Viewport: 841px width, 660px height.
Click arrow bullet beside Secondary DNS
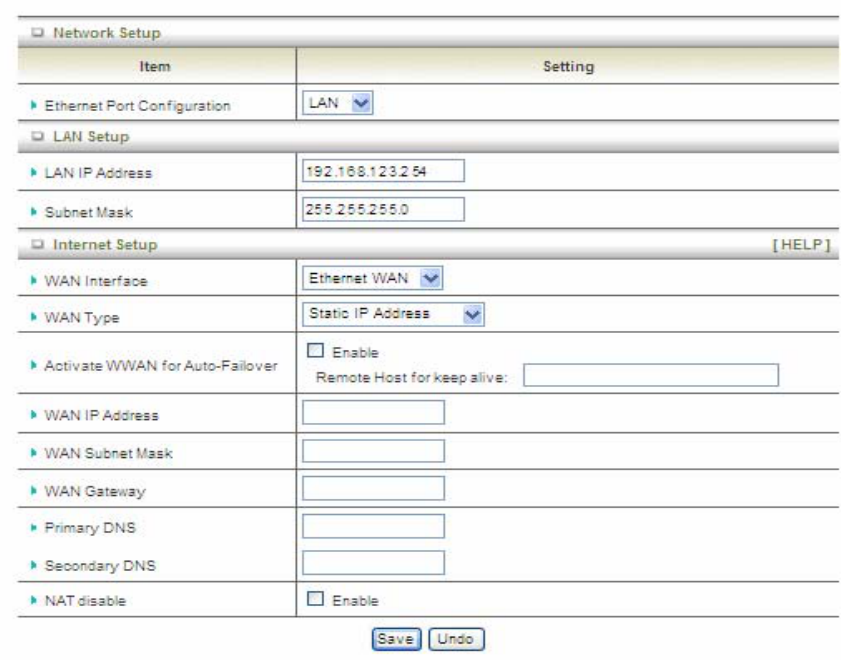(34, 565)
